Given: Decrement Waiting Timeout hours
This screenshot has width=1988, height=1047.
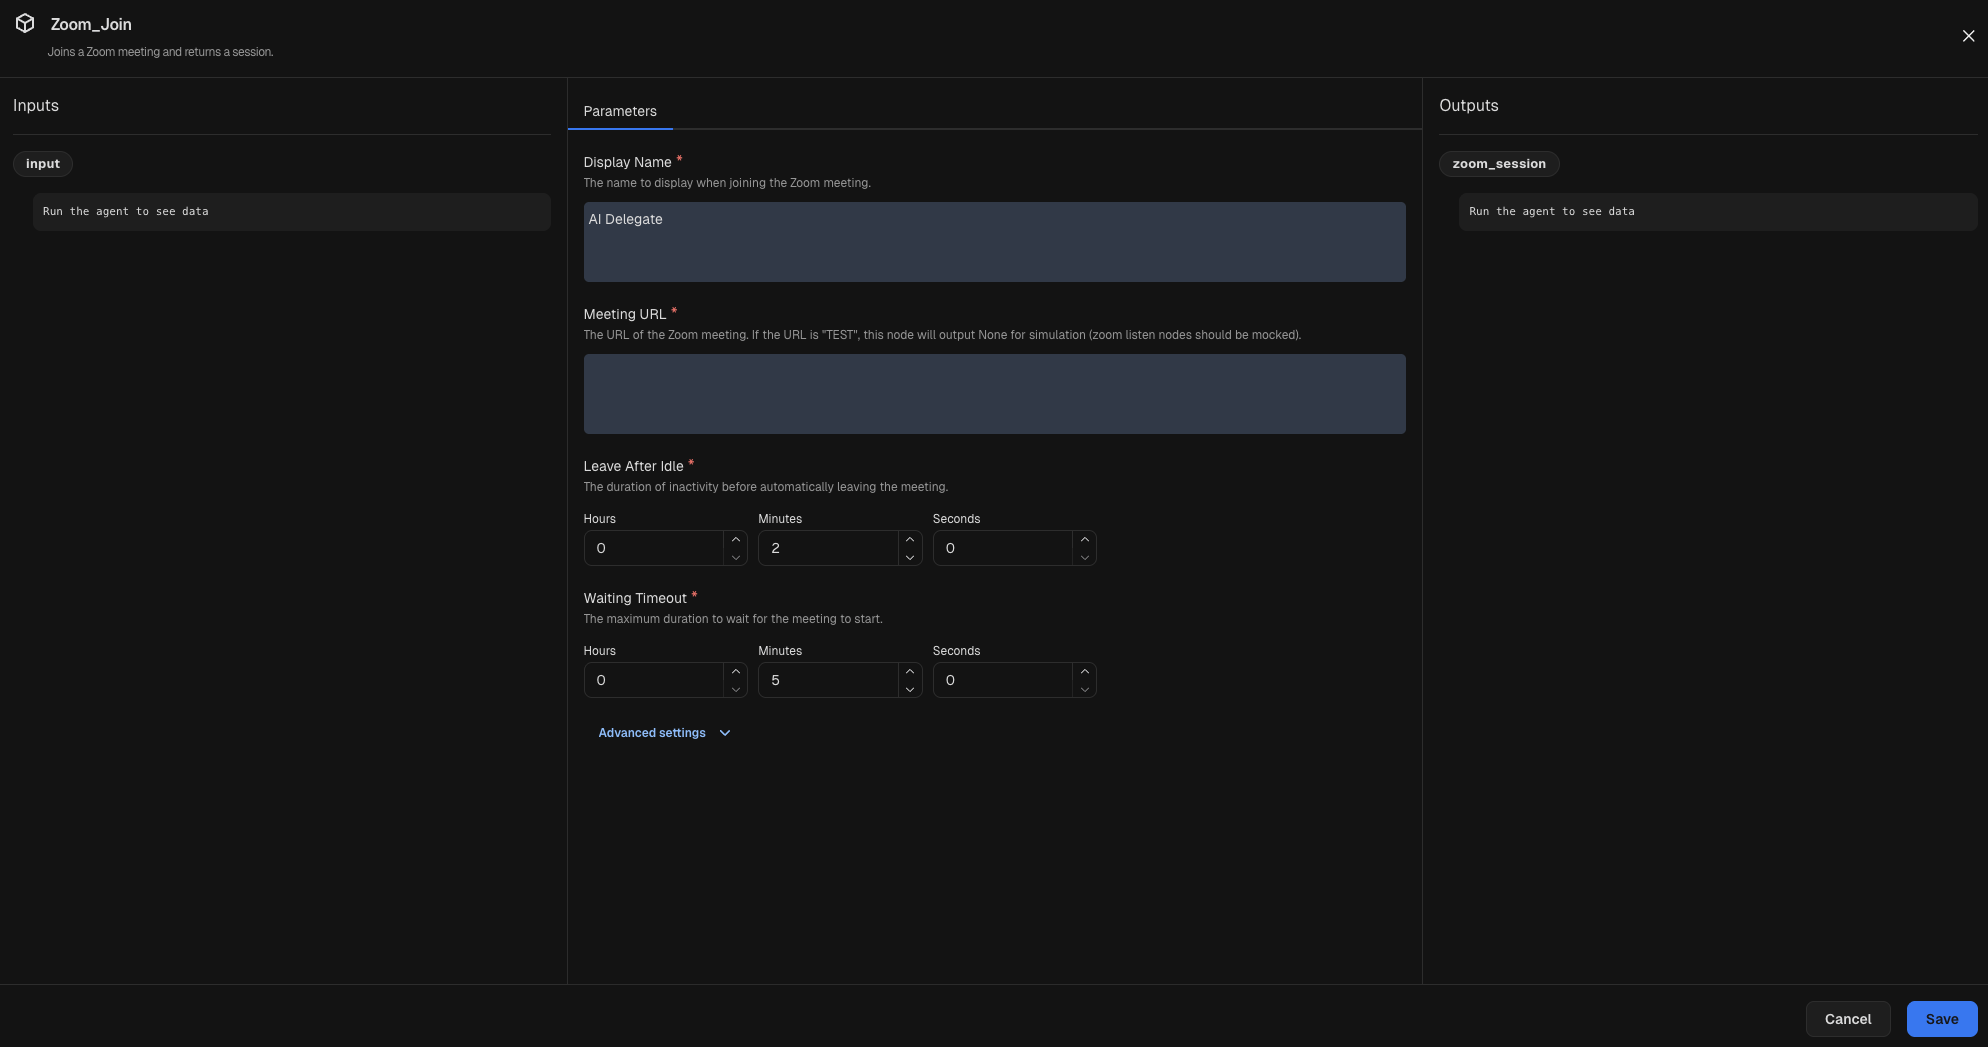Looking at the screenshot, I should click(736, 689).
